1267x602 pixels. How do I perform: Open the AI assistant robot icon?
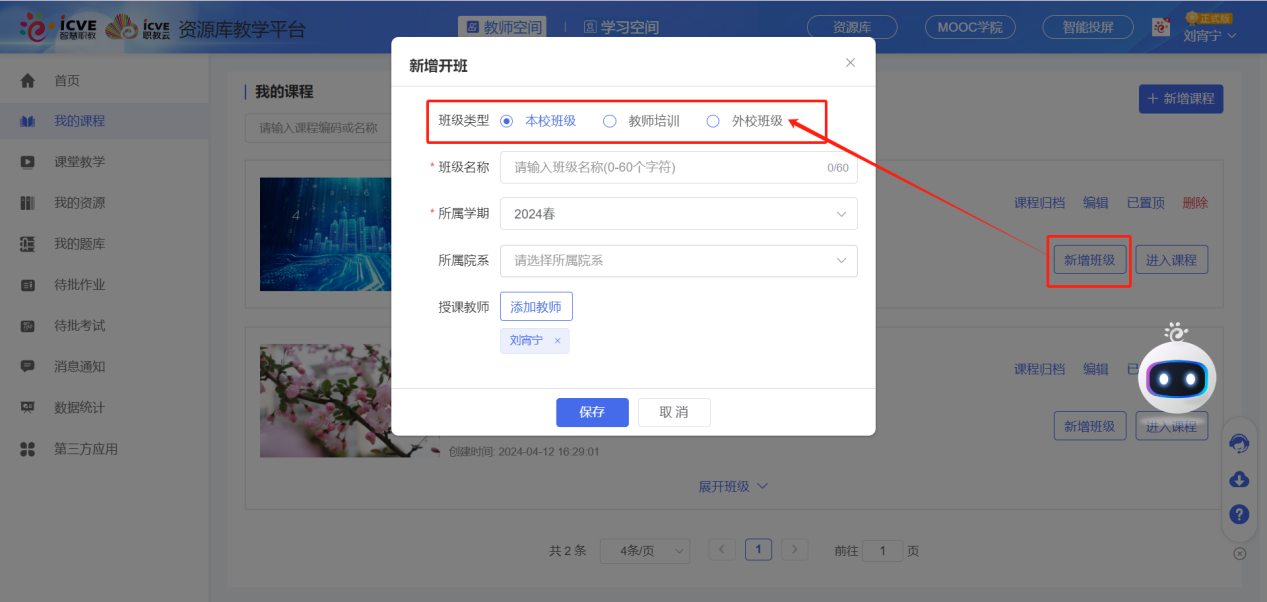pyautogui.click(x=1176, y=375)
